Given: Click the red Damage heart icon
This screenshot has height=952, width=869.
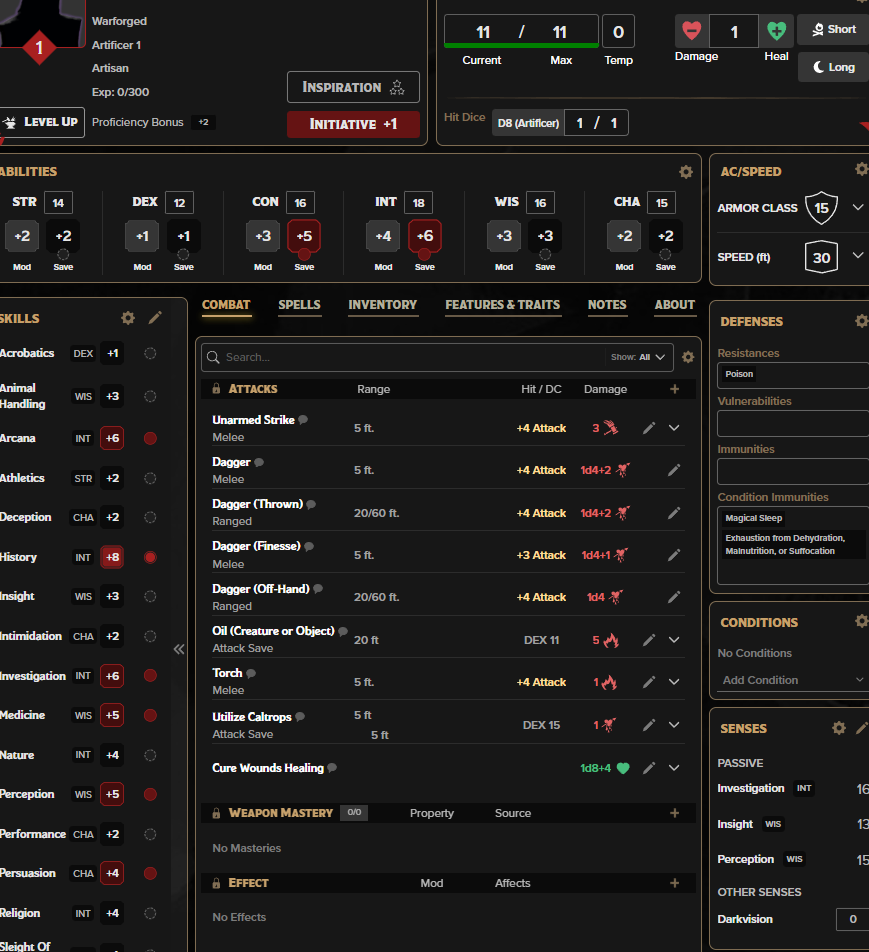Looking at the screenshot, I should click(x=692, y=31).
